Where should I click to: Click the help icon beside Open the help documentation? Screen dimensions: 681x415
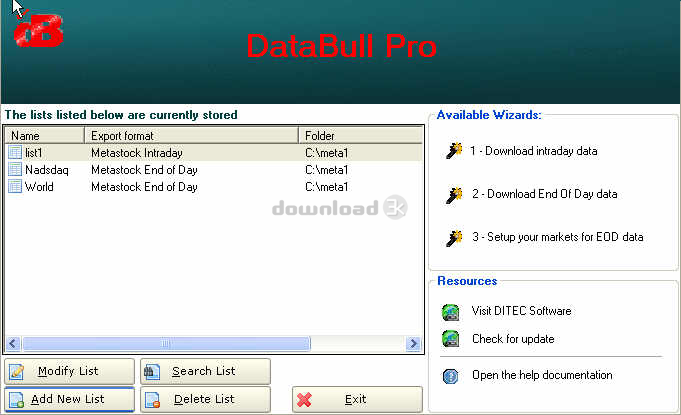450,375
